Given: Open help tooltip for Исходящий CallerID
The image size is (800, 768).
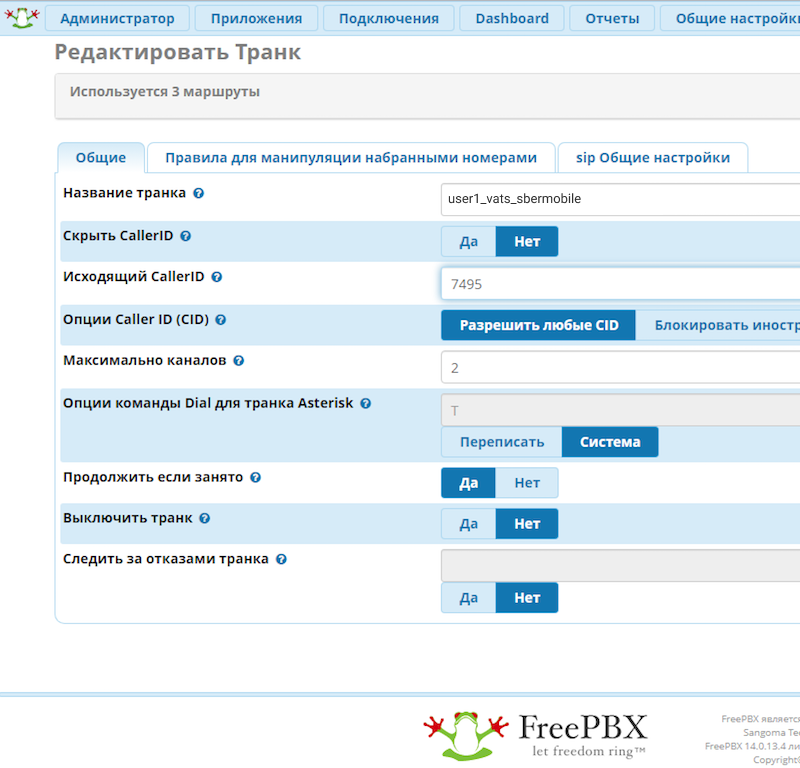Looking at the screenshot, I should [216, 277].
